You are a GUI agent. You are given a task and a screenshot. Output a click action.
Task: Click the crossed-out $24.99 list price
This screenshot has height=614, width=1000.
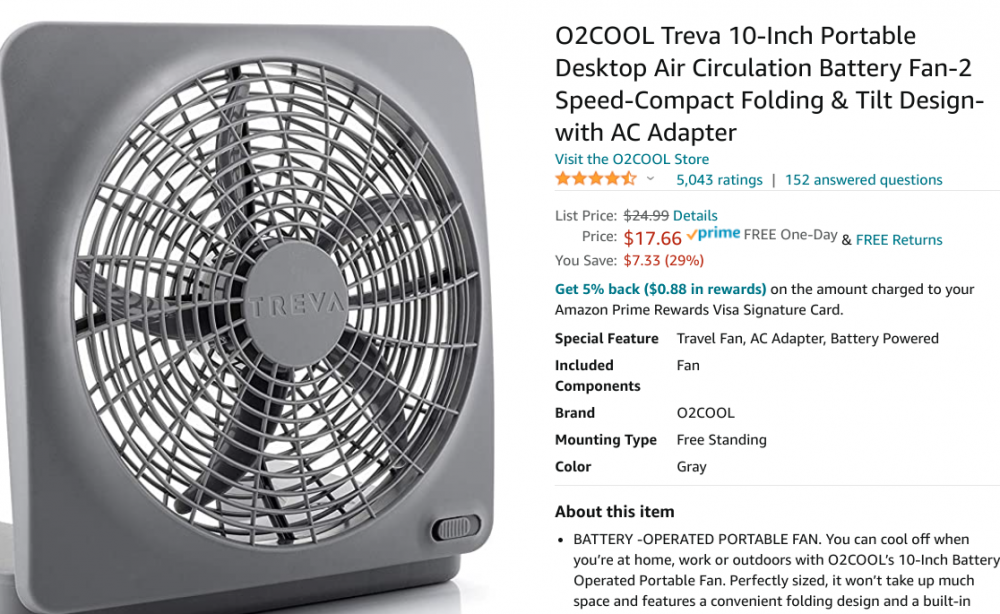click(646, 215)
